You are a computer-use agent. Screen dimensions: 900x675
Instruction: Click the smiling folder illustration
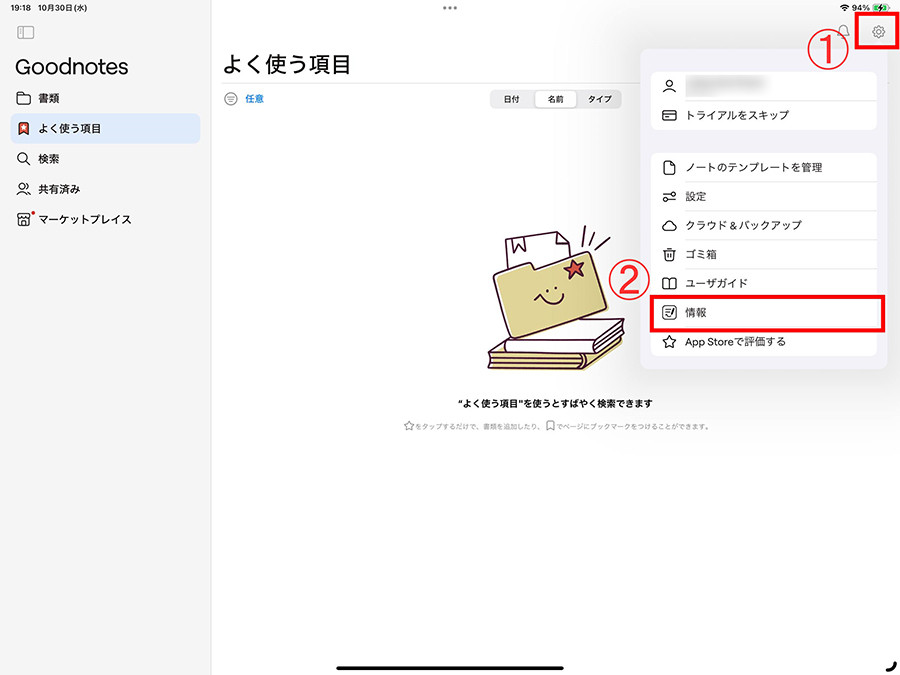pos(556,297)
